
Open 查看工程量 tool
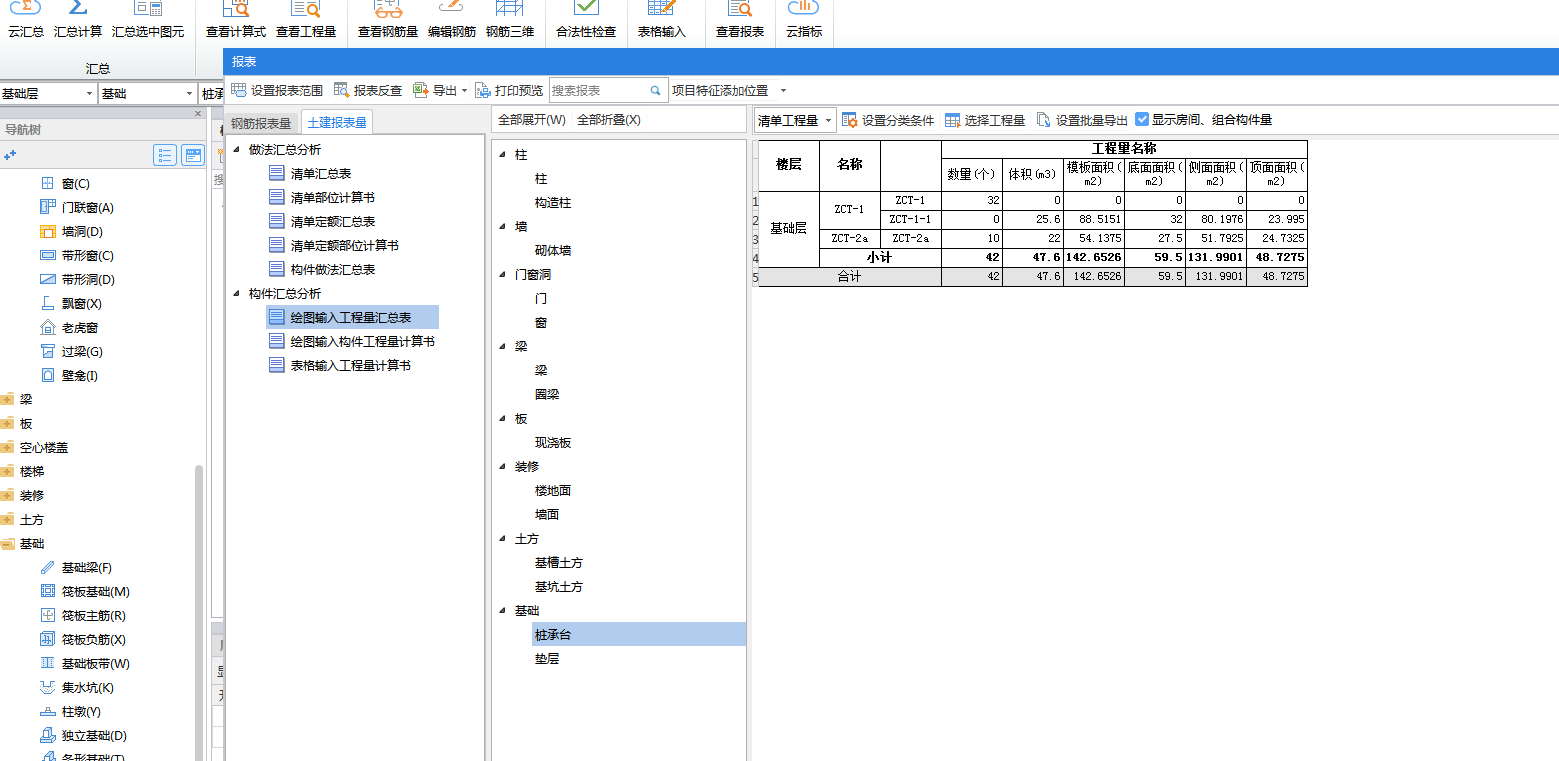click(x=306, y=20)
